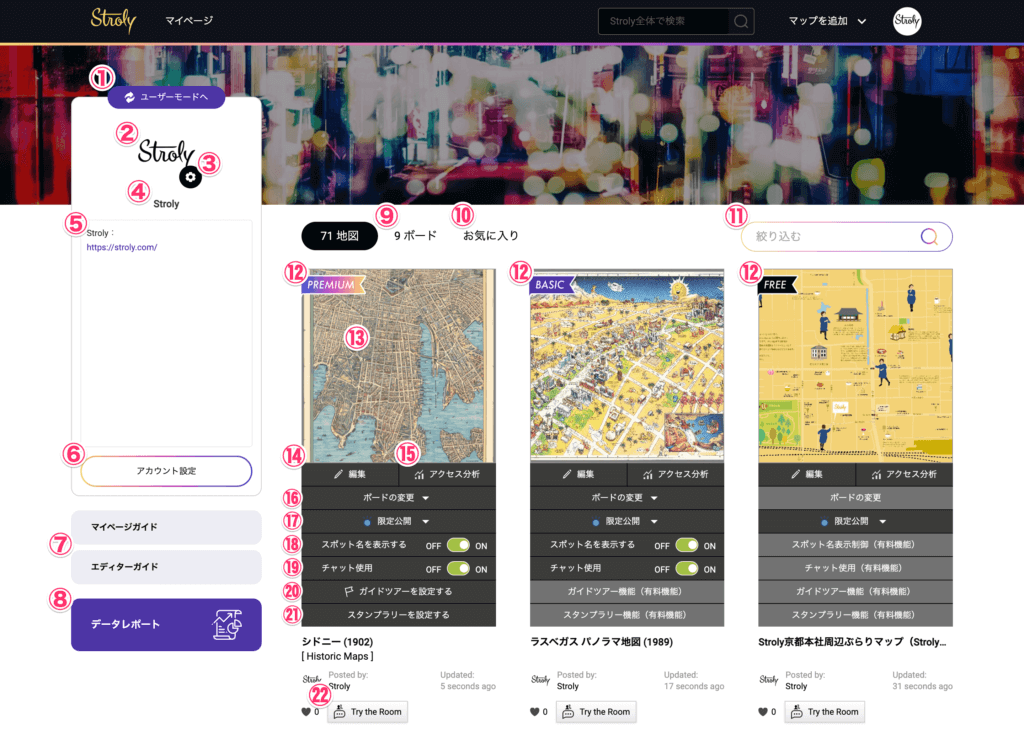Click the heart icon under the シドニー map

point(306,712)
